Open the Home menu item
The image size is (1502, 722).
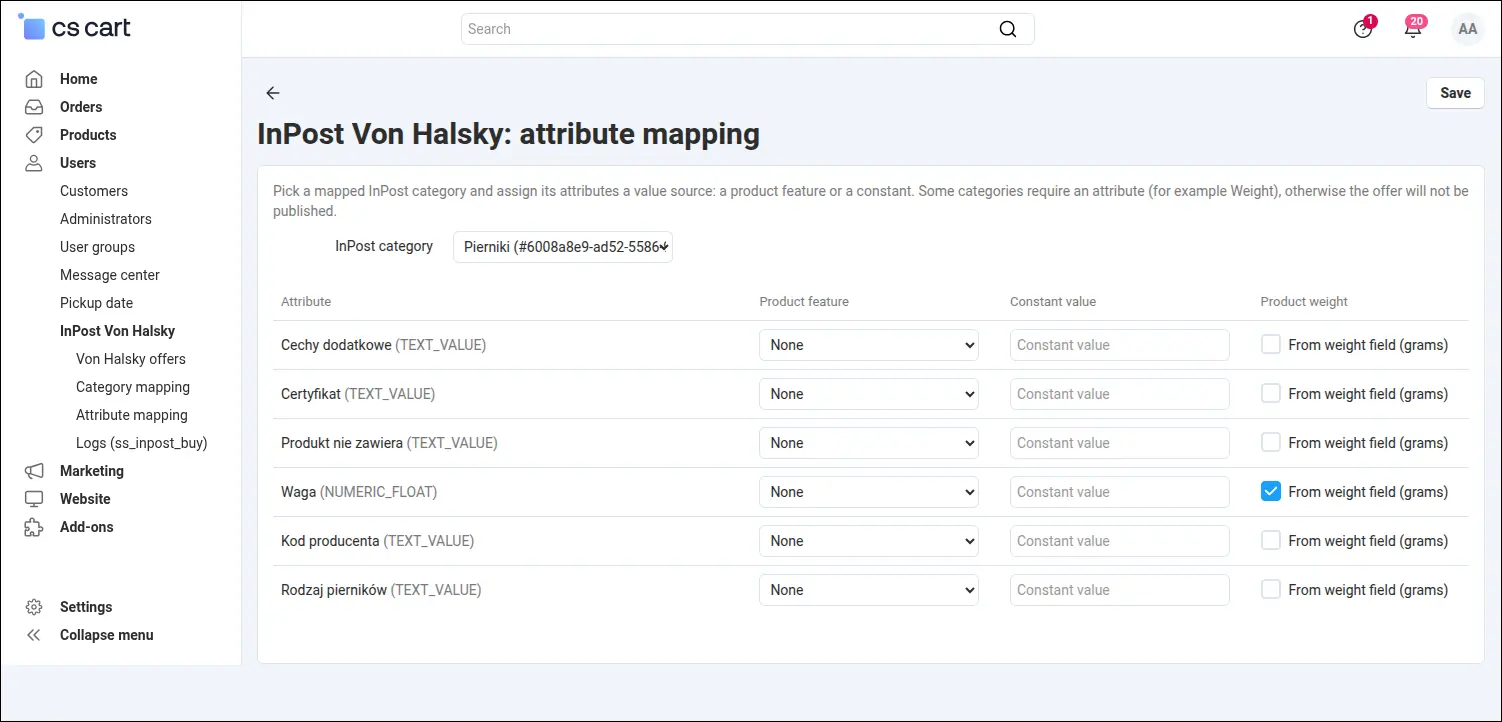pyautogui.click(x=79, y=79)
